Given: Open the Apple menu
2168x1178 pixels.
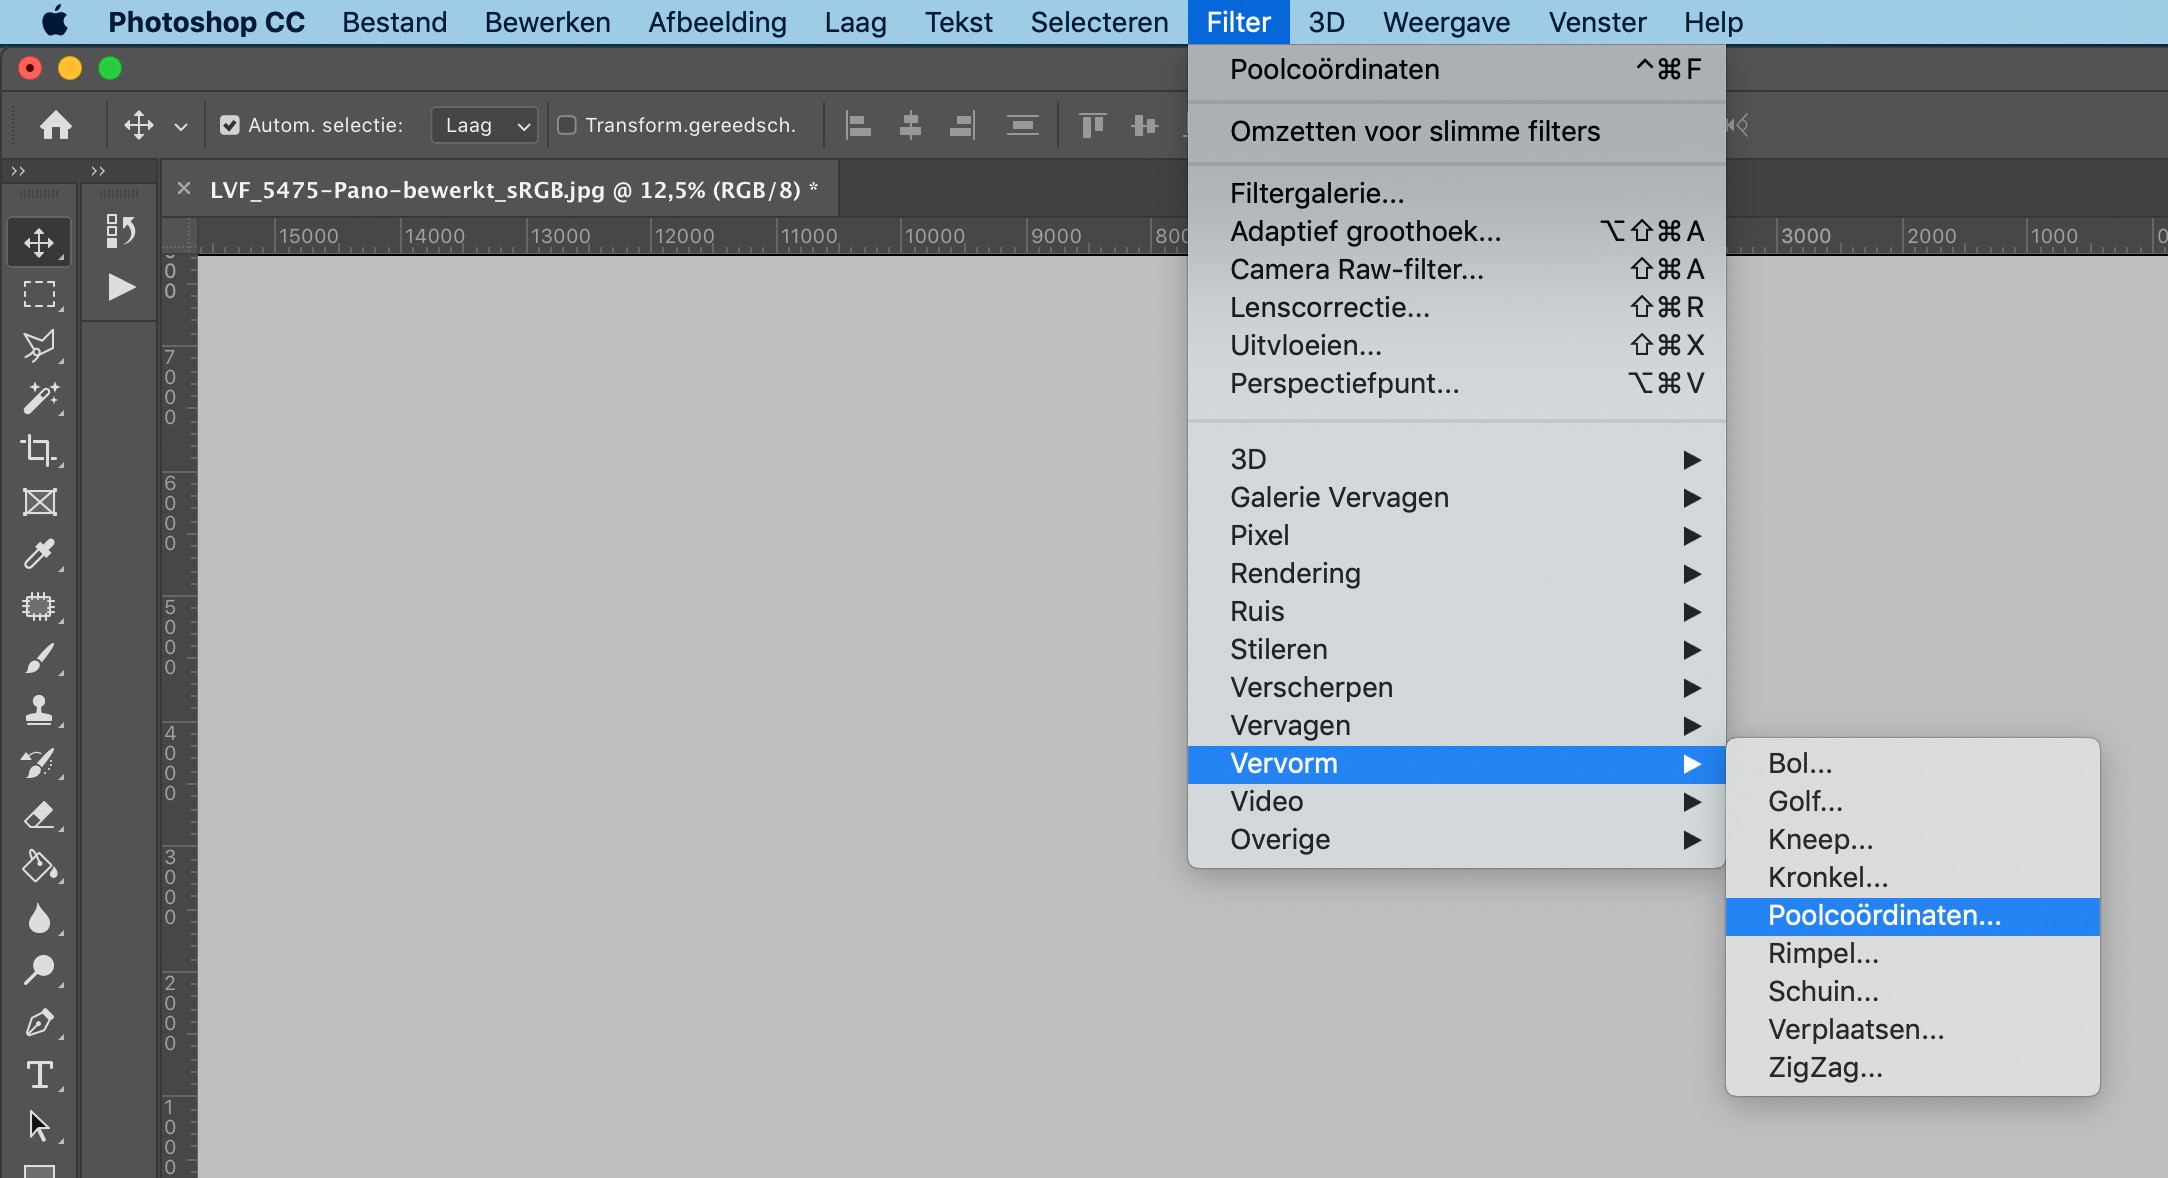Looking at the screenshot, I should coord(54,22).
